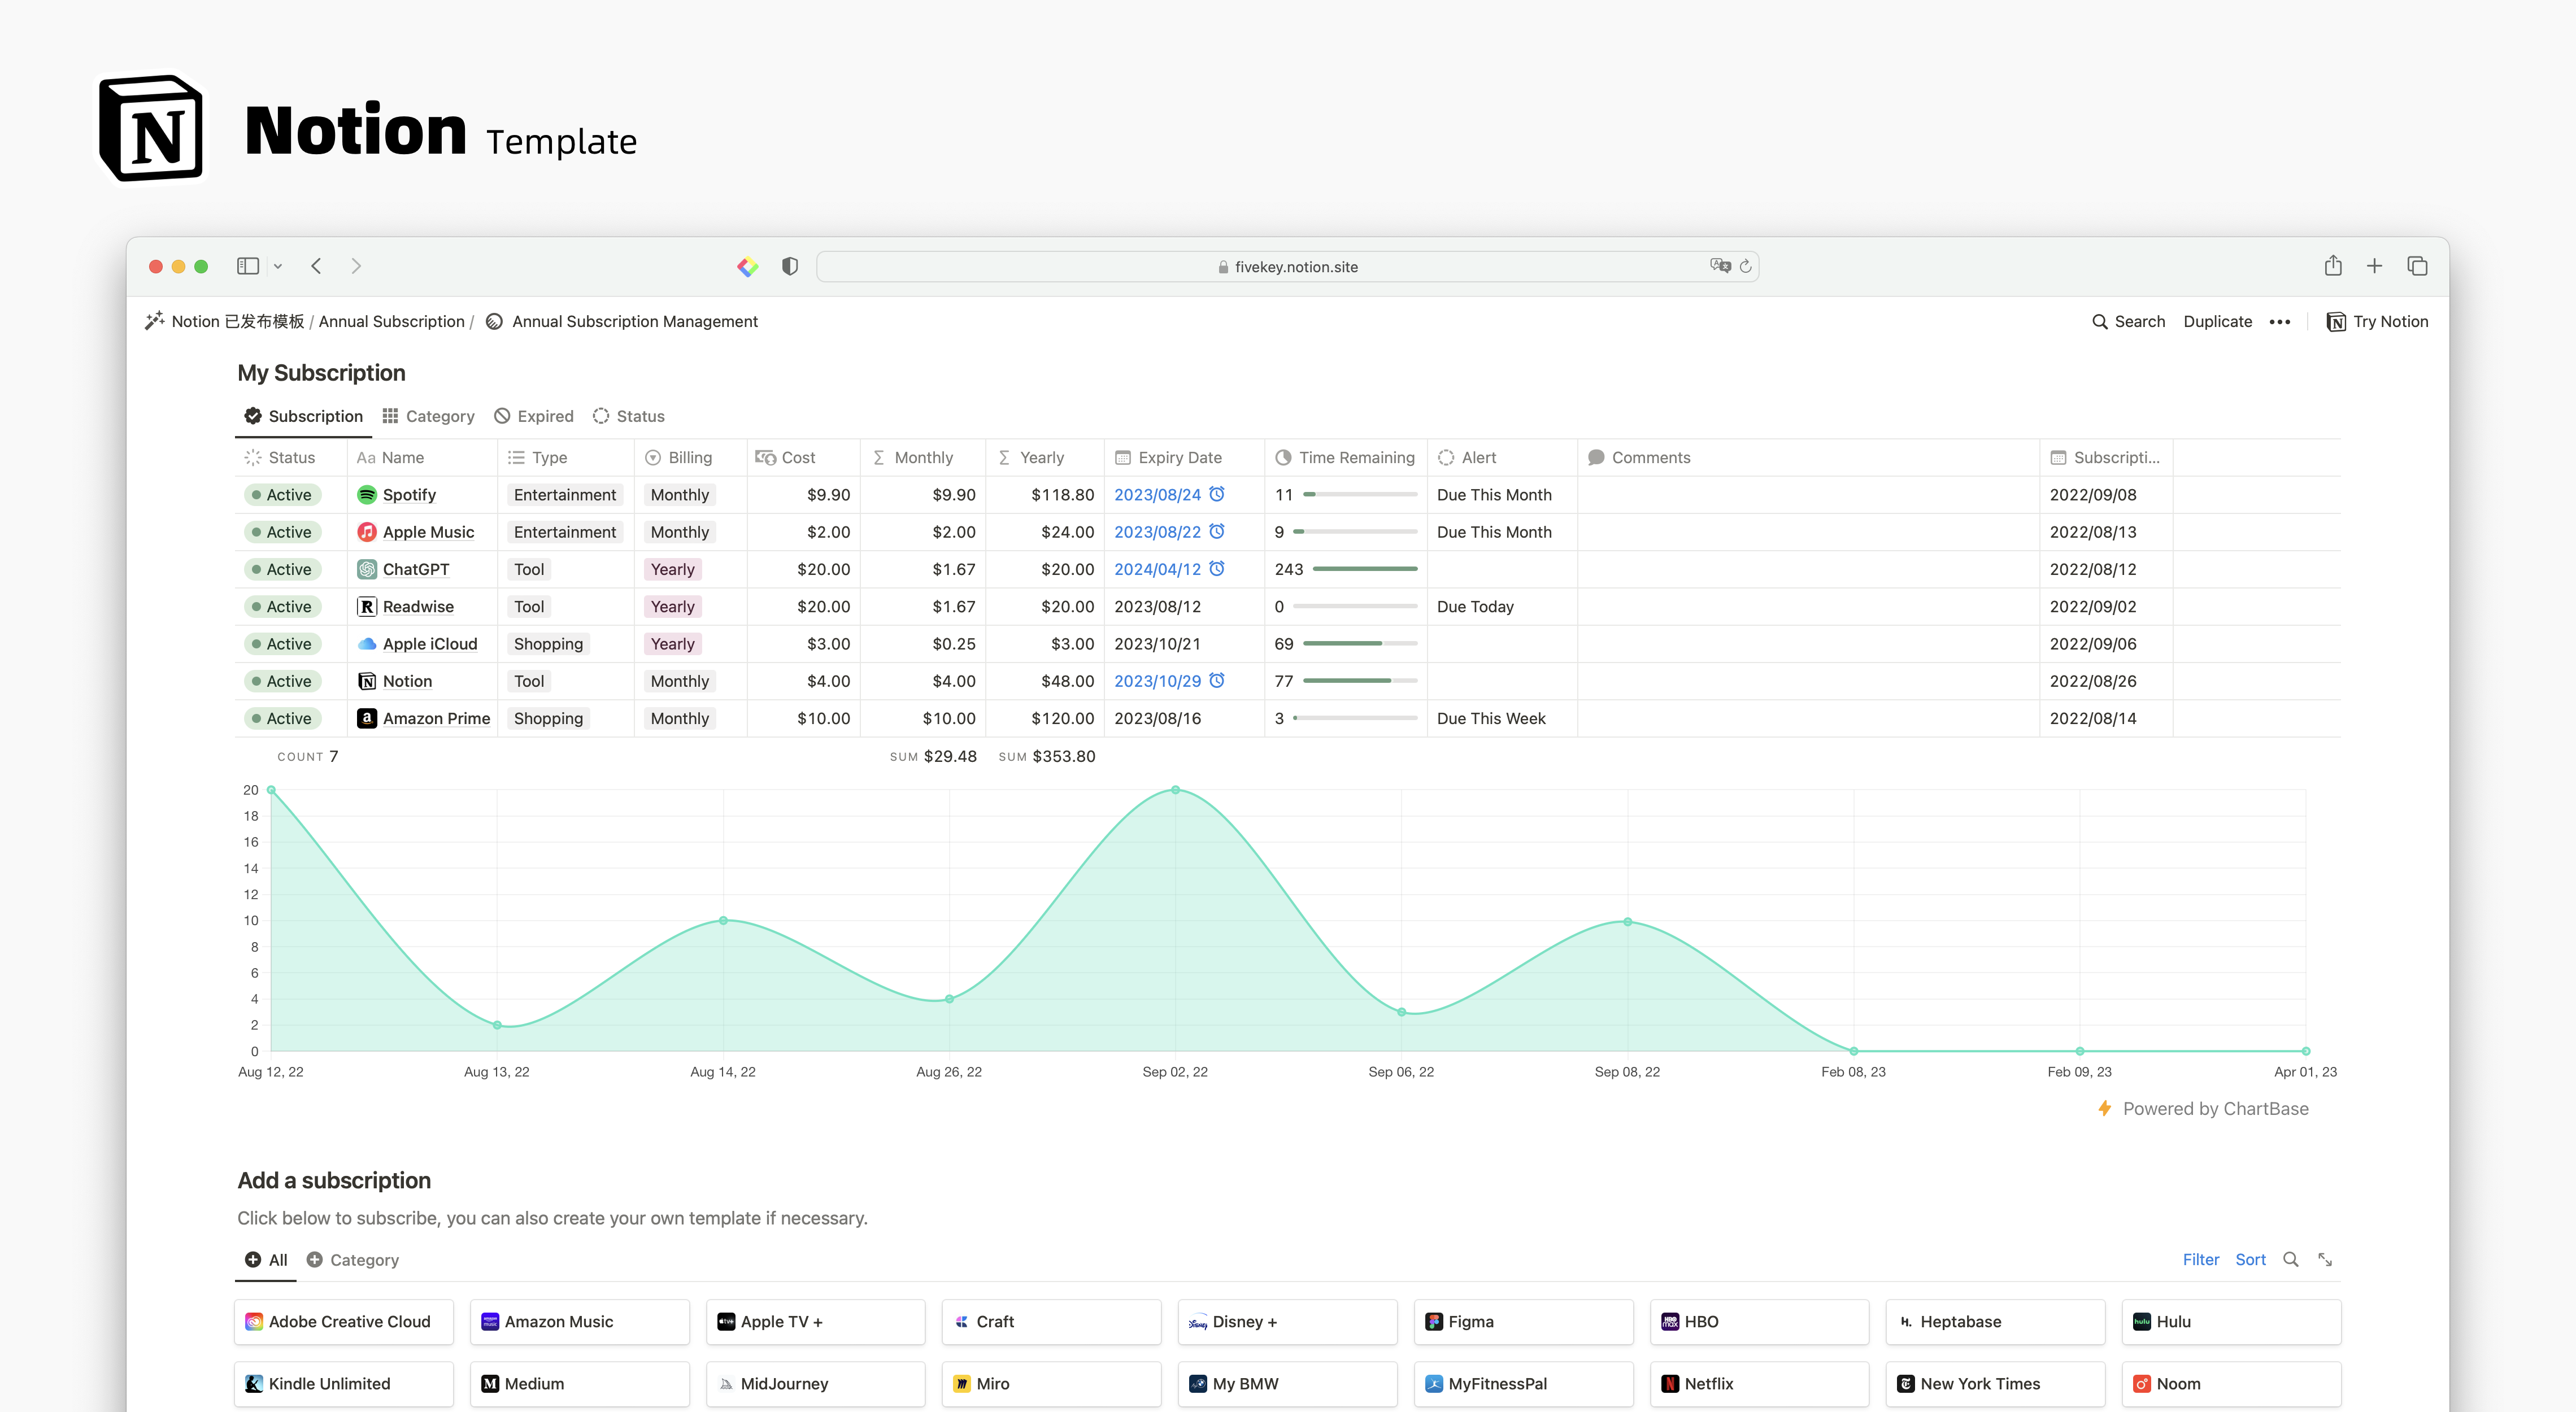Open the Safari share icon
This screenshot has width=2576, height=1412.
coord(2333,265)
